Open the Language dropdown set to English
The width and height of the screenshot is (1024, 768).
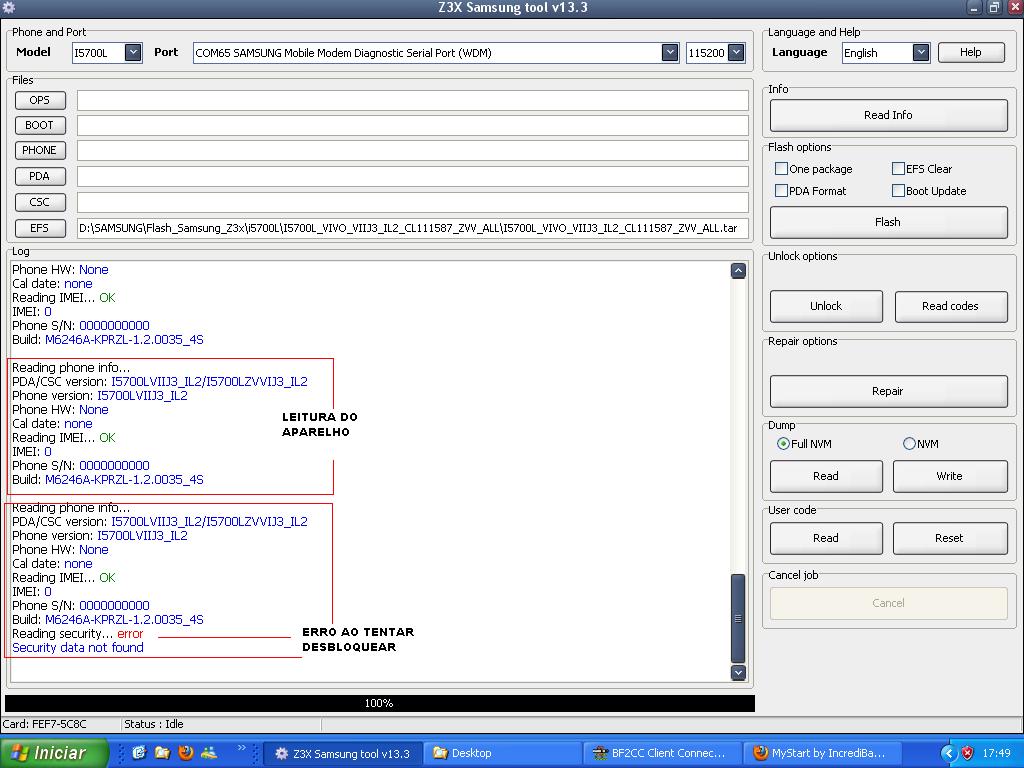(x=921, y=53)
